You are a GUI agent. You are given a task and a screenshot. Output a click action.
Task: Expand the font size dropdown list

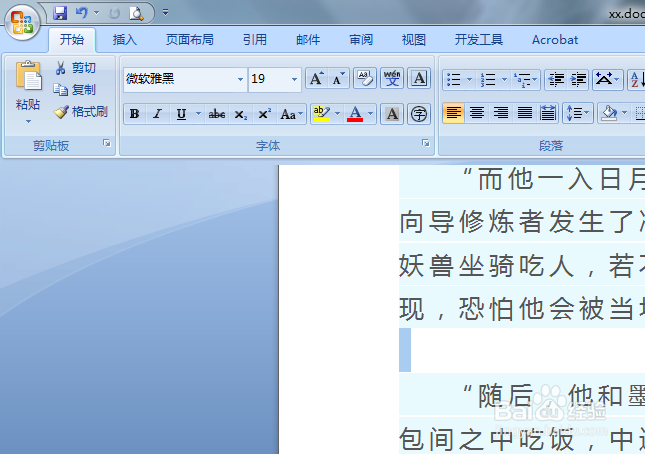click(x=295, y=79)
